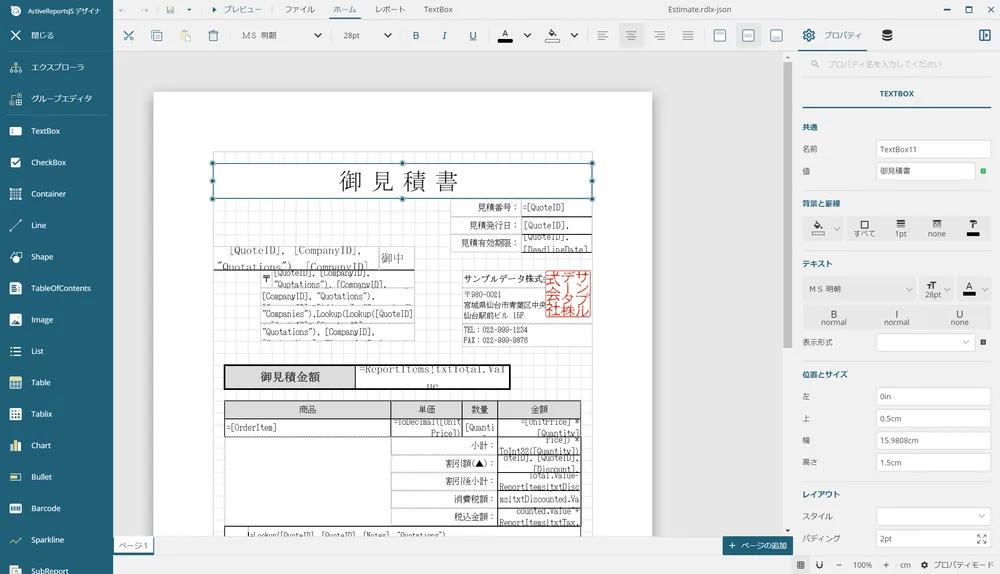Image resolution: width=1000 pixels, height=574 pixels.
Task: Toggle bold formatting in toolbar
Action: (x=416, y=36)
